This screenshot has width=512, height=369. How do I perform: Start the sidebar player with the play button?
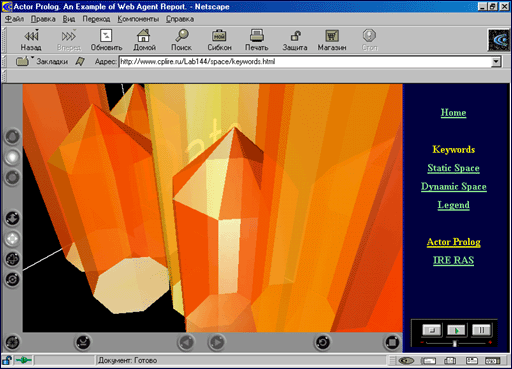[456, 330]
